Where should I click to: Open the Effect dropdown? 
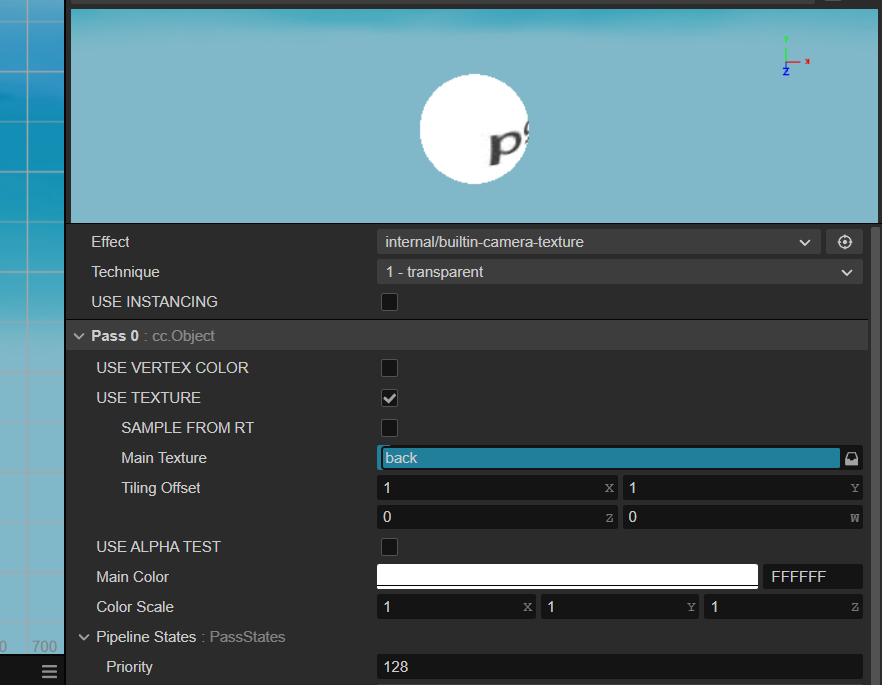coord(598,242)
